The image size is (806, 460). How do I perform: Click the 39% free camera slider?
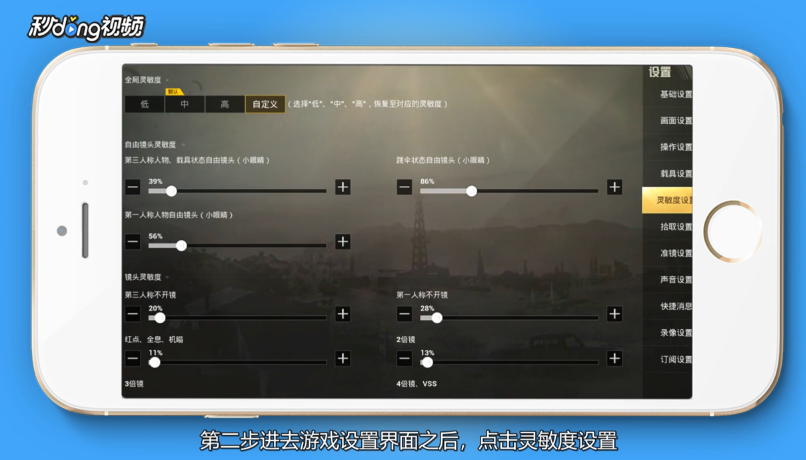[237, 191]
